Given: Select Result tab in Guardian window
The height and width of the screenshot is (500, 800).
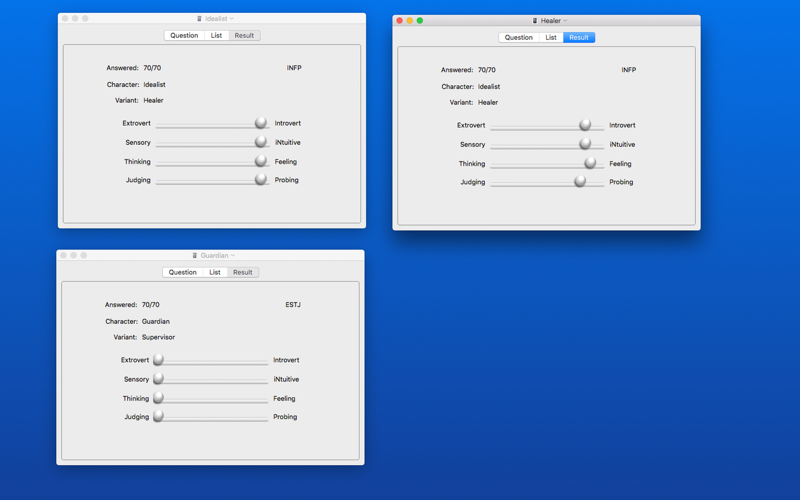Looking at the screenshot, I should [243, 272].
